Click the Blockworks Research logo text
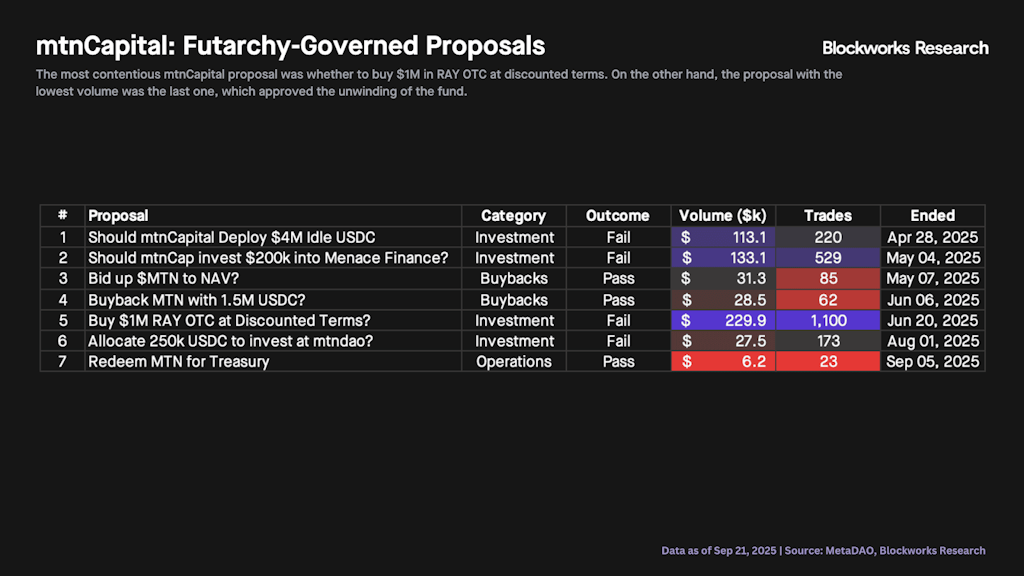This screenshot has width=1024, height=576. pos(904,48)
